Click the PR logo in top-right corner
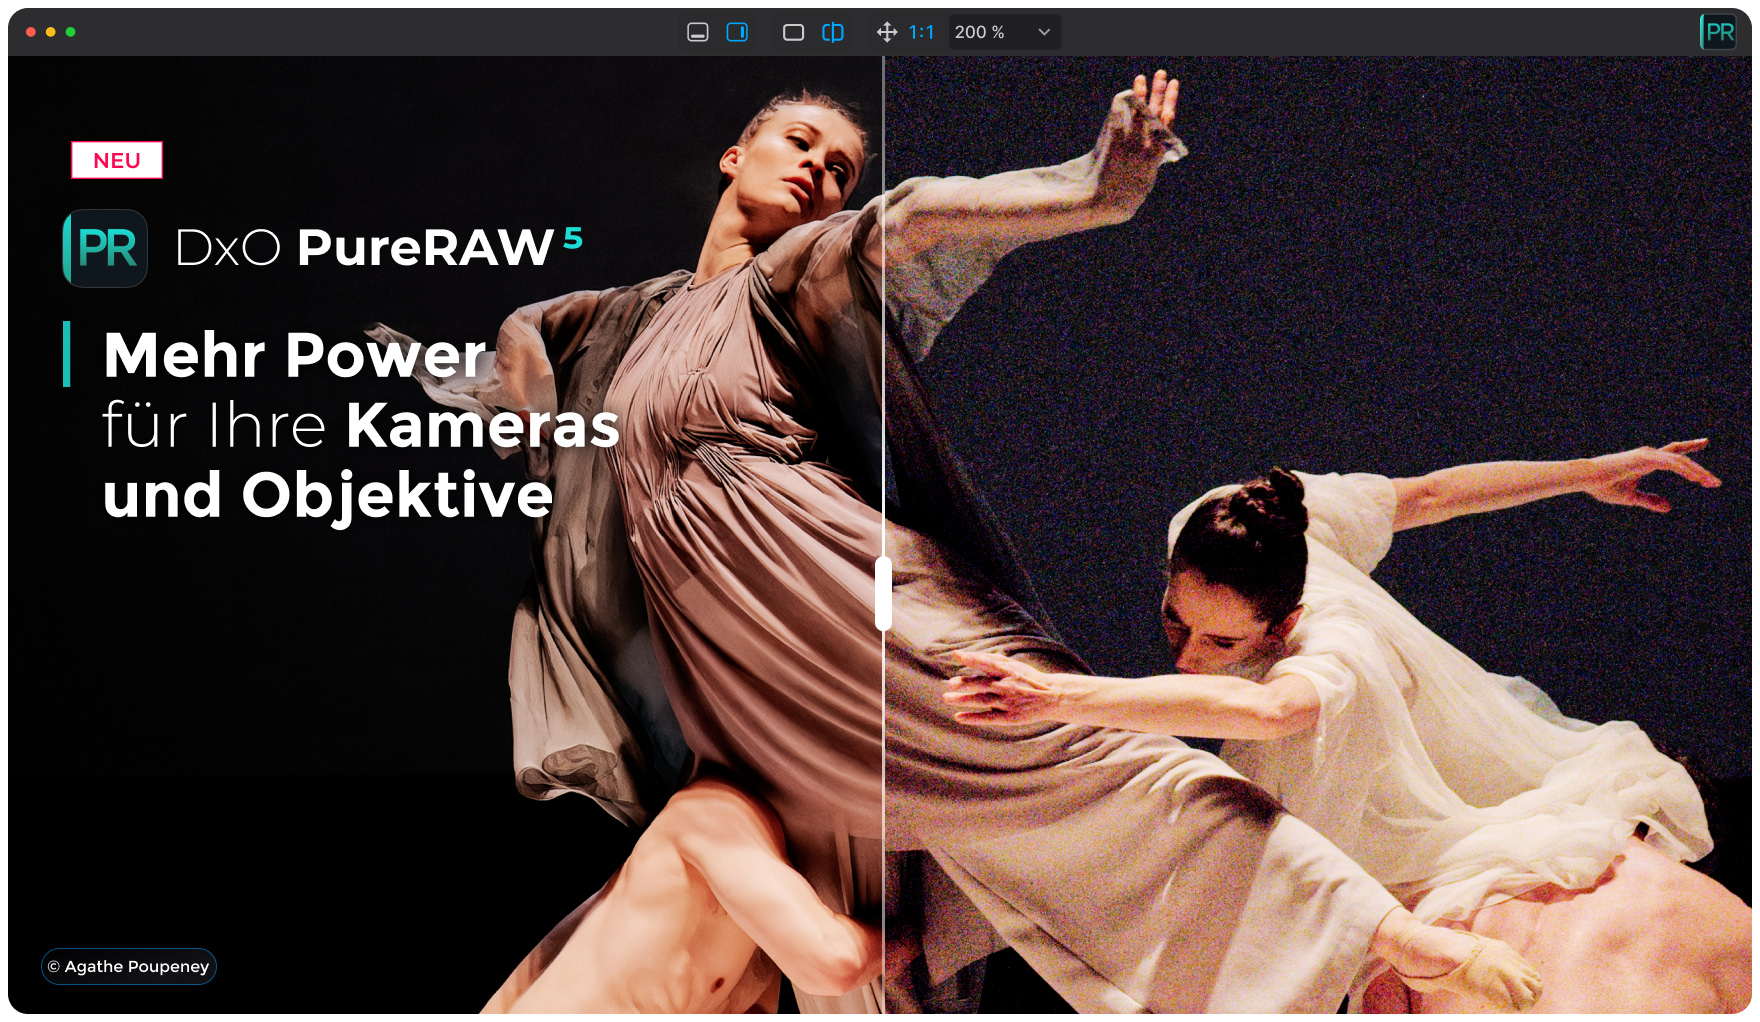1760x1022 pixels. (1718, 32)
